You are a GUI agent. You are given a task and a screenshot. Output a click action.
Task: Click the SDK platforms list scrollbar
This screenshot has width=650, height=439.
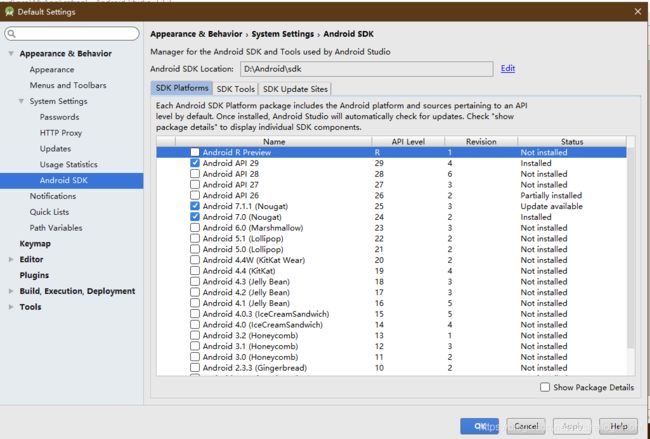click(631, 249)
